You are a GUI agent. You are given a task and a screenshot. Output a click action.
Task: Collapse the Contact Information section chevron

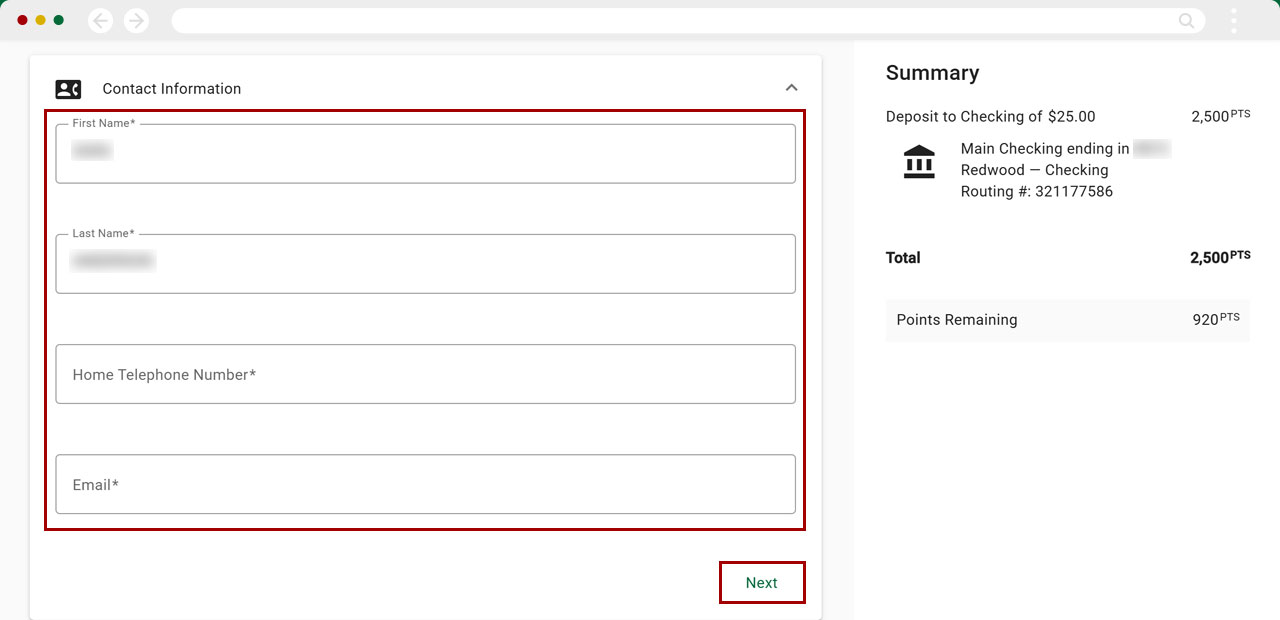coord(791,88)
